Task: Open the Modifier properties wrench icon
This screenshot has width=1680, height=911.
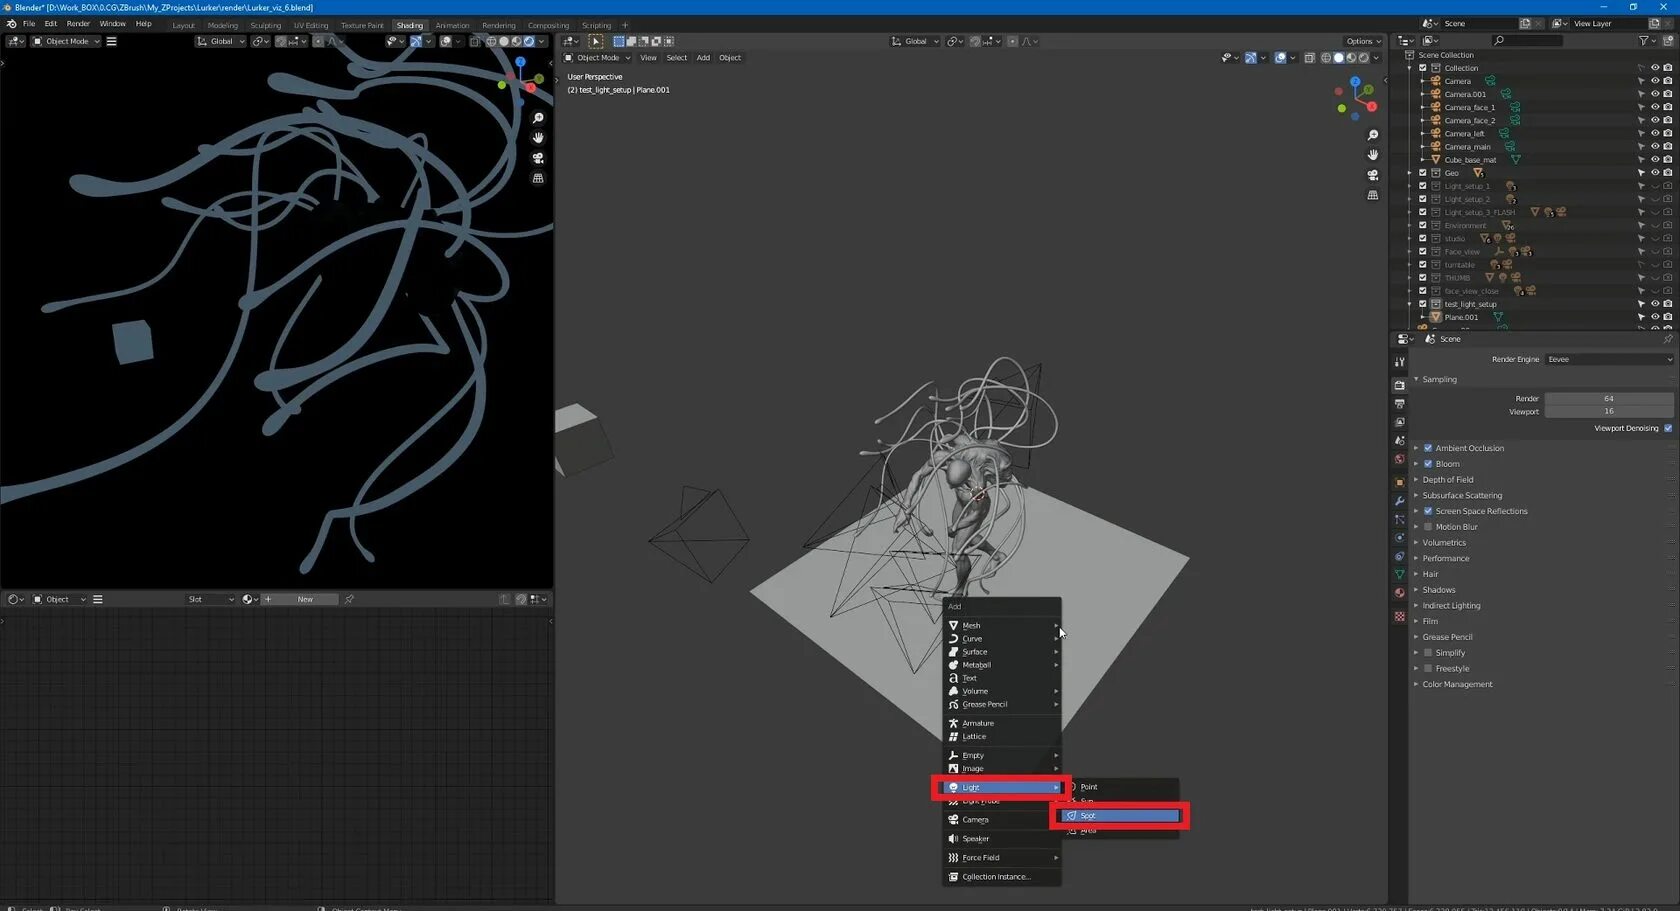Action: click(x=1400, y=501)
